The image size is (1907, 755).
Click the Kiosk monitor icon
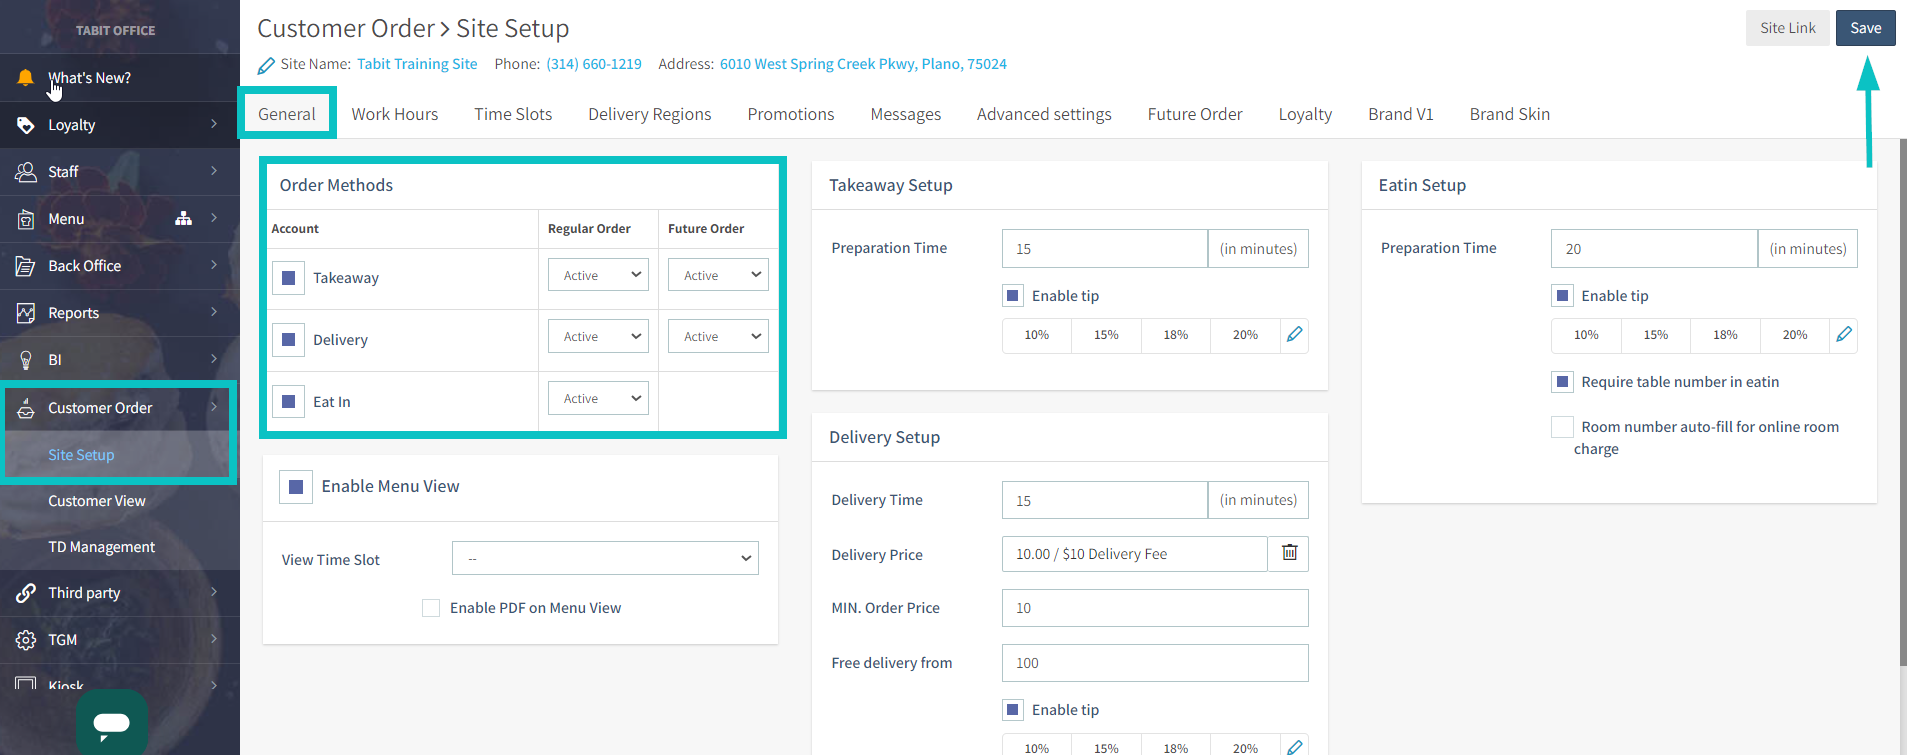(25, 684)
